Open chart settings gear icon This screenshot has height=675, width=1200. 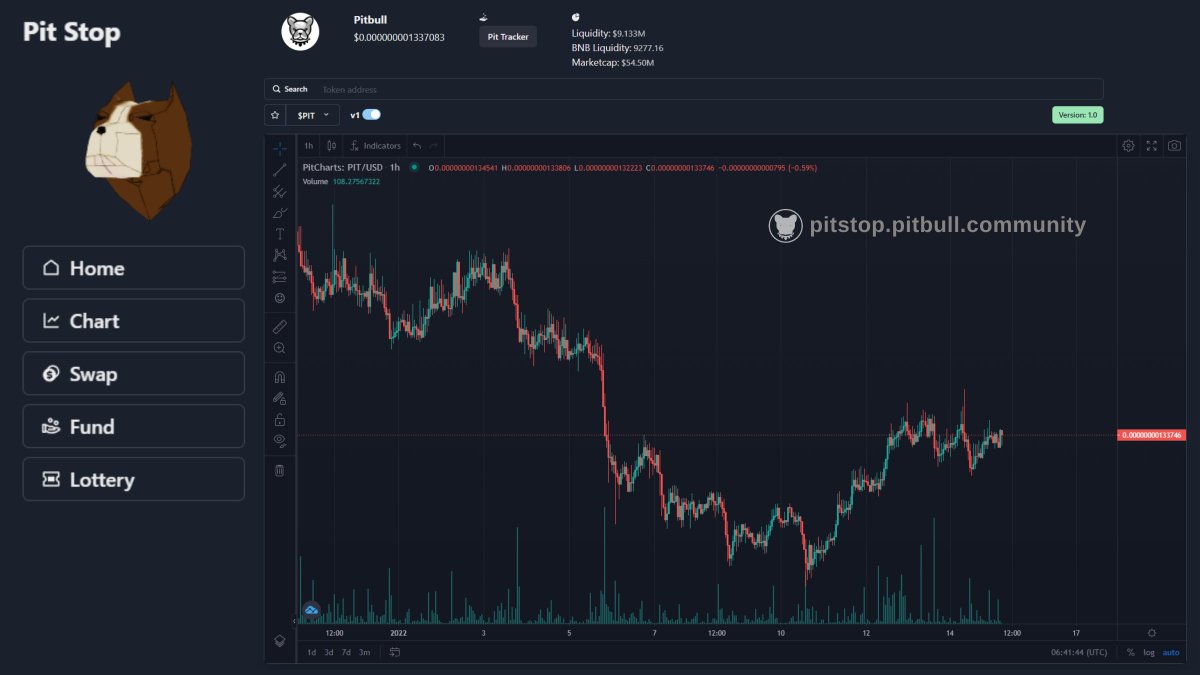(x=1128, y=146)
